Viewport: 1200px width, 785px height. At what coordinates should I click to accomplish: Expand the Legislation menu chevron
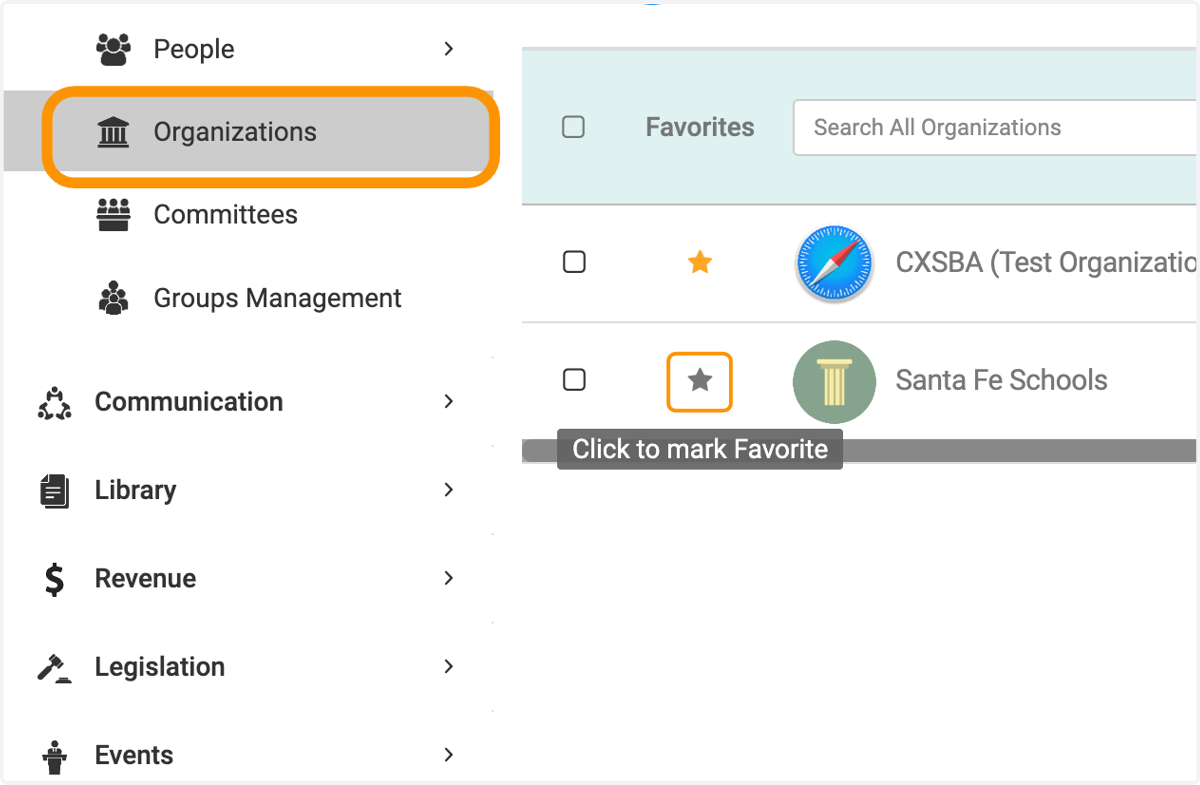[449, 666]
